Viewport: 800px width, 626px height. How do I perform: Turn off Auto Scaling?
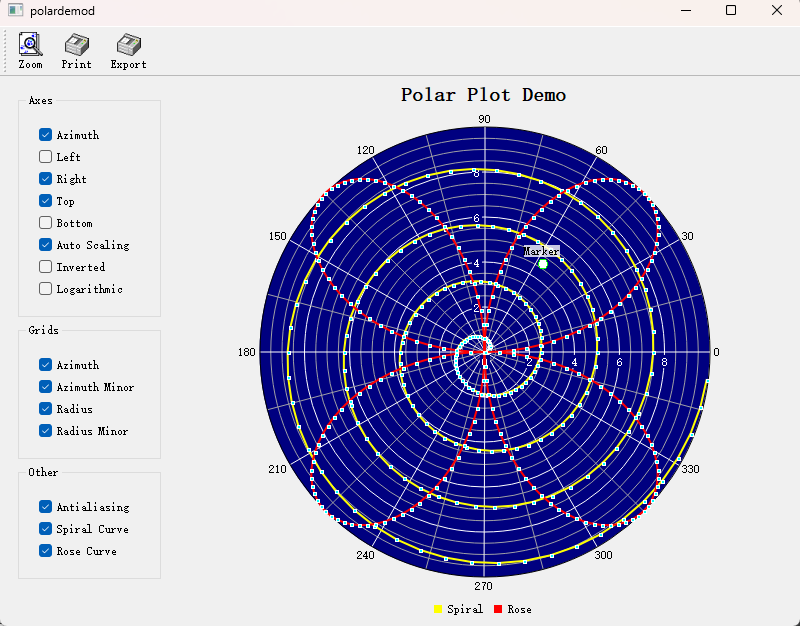[45, 244]
